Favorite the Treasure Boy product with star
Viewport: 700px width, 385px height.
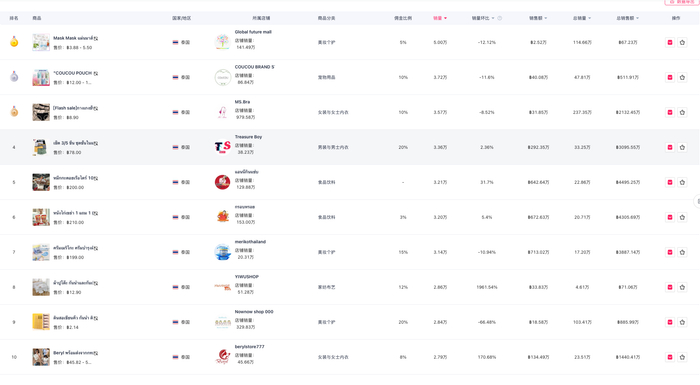coord(682,147)
